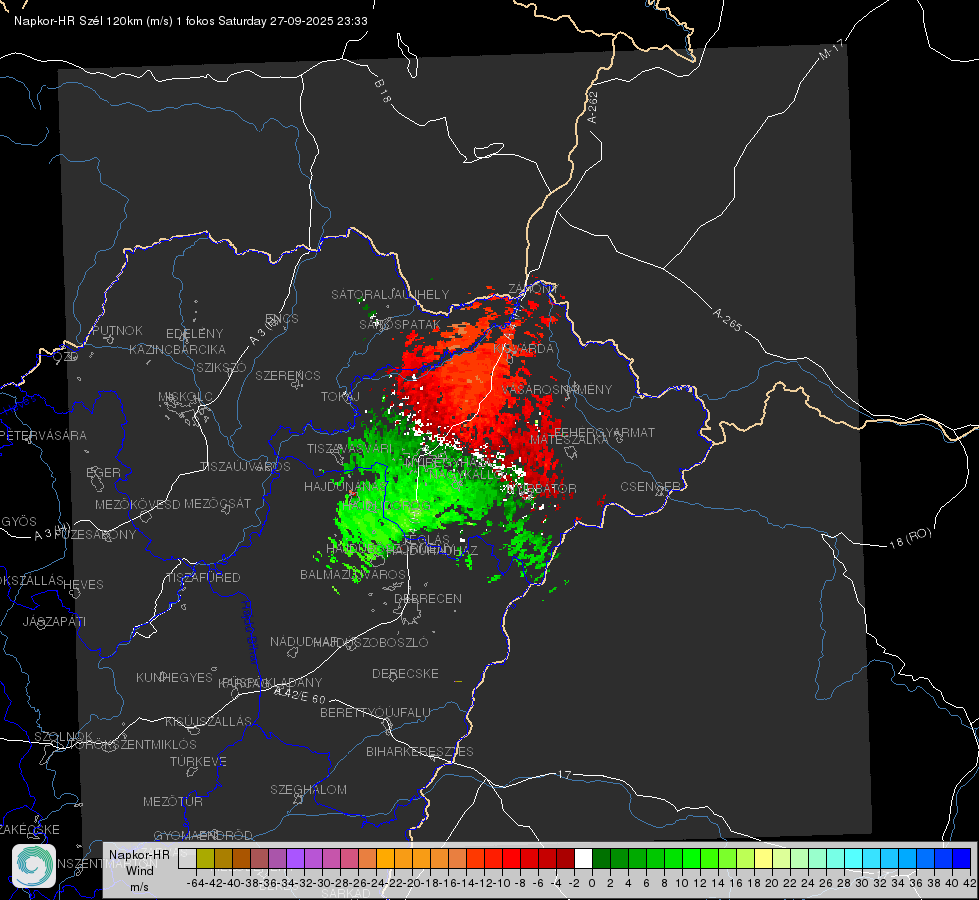Click the KUNHEGYES label
The height and width of the screenshot is (900, 979).
(174, 677)
